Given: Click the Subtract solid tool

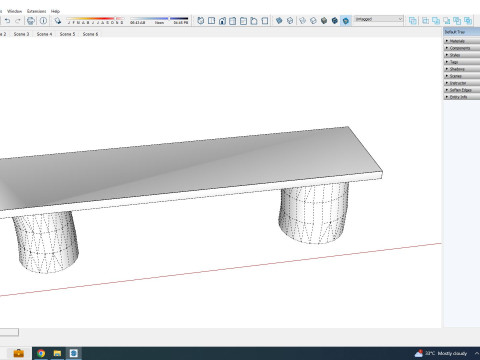Looking at the screenshot, I should coord(447,21).
